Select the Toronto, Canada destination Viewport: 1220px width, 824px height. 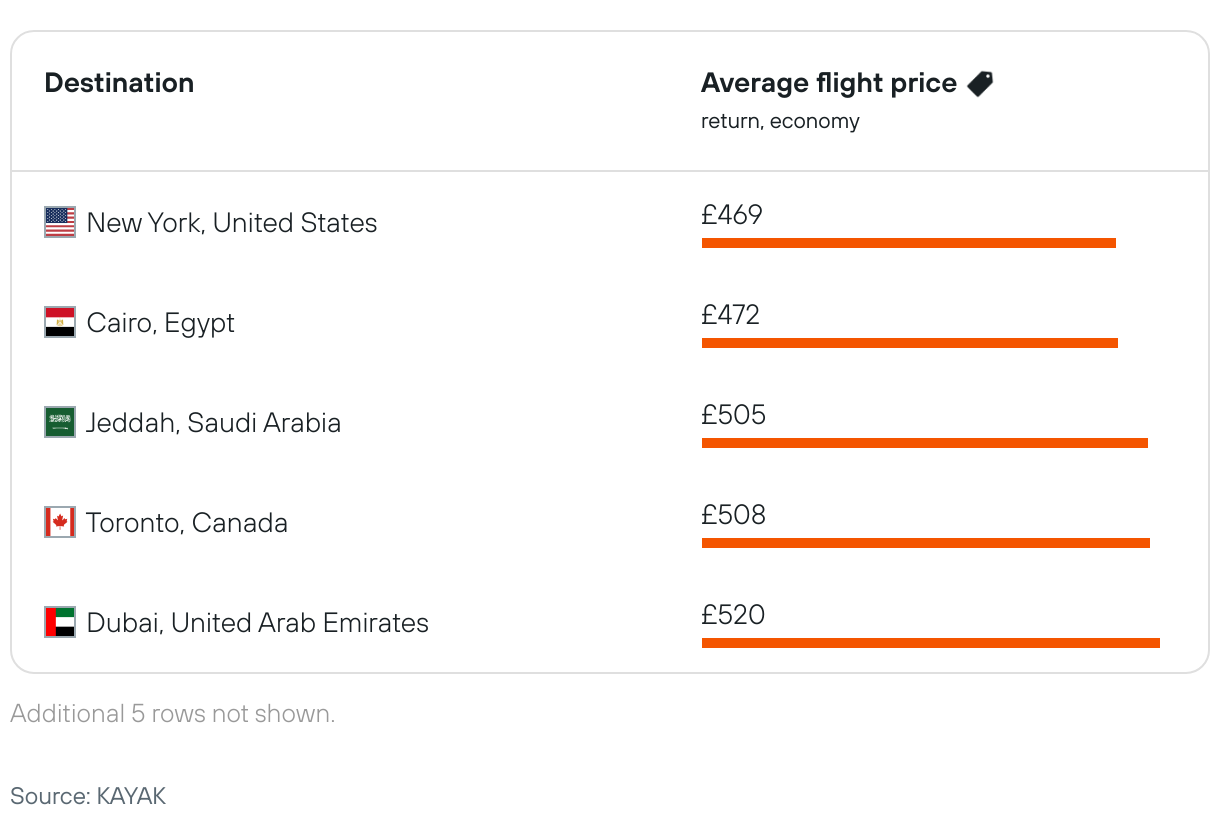pos(187,523)
